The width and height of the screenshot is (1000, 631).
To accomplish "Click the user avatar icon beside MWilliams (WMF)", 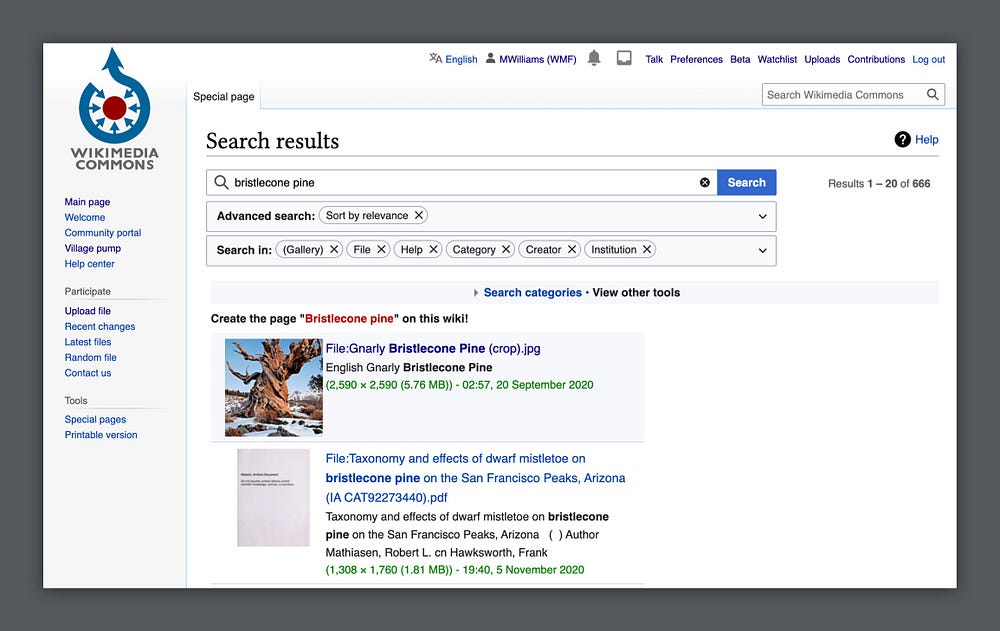I will 490,58.
